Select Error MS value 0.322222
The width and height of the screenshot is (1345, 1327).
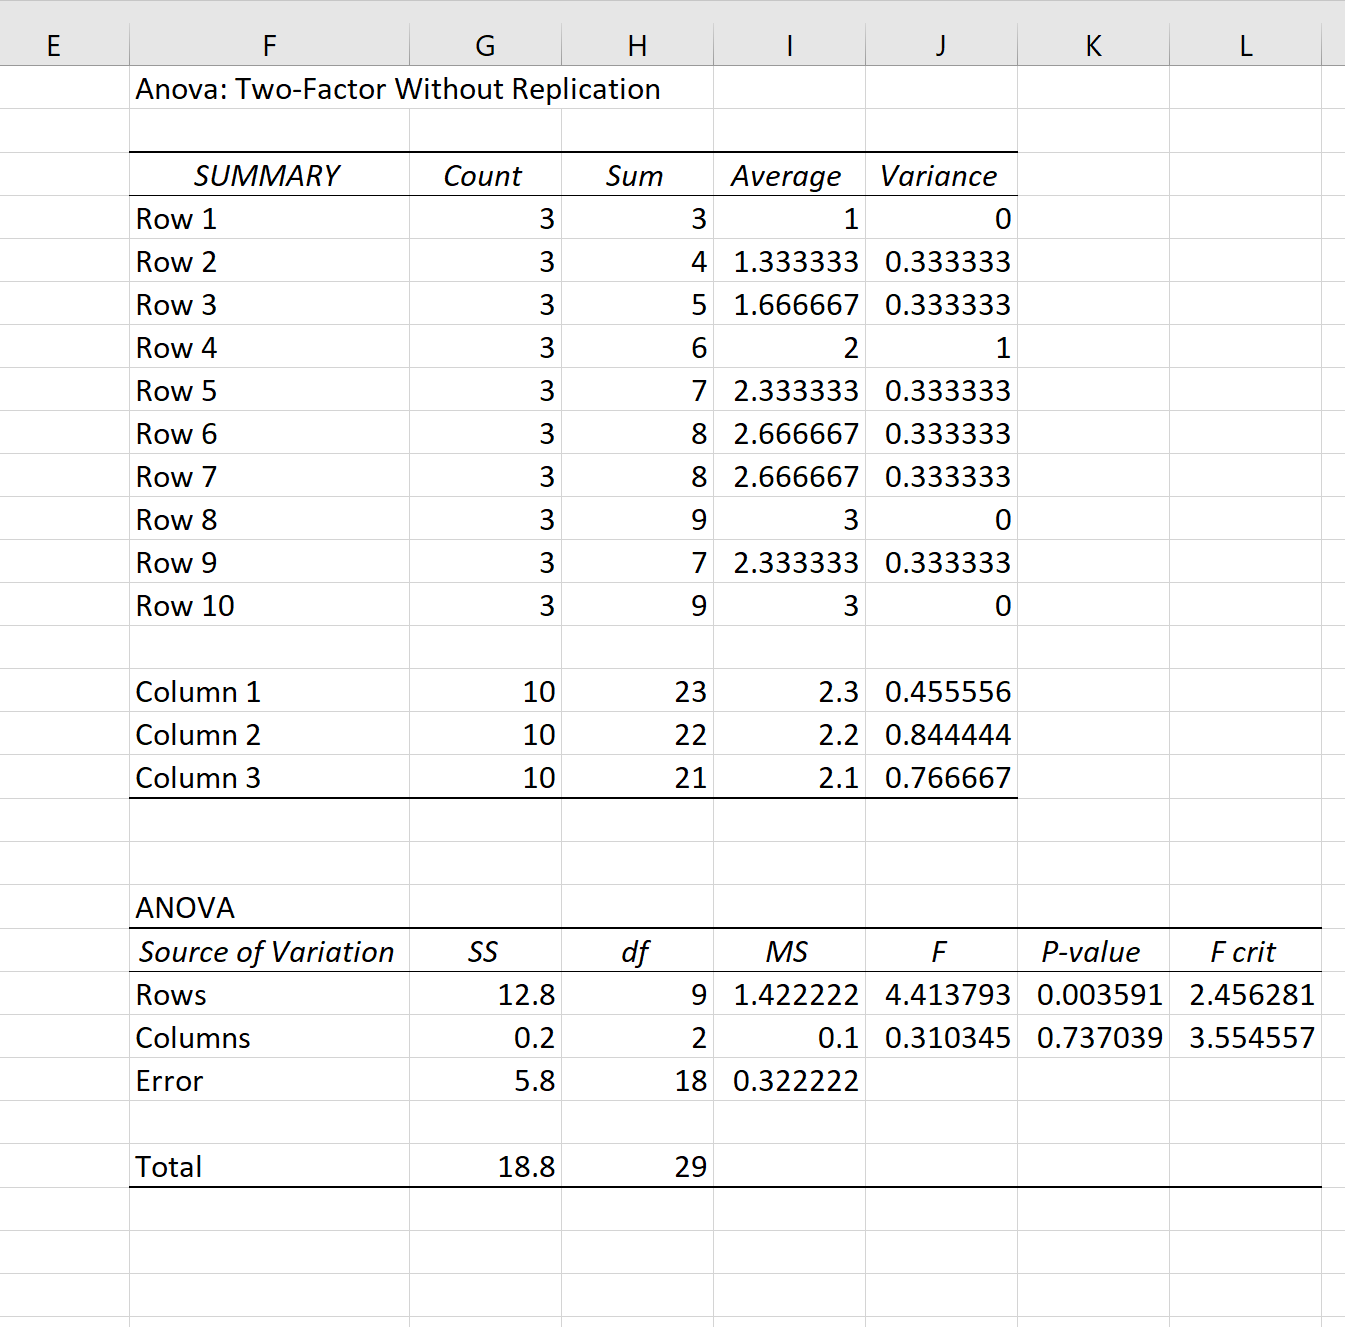coord(789,1080)
